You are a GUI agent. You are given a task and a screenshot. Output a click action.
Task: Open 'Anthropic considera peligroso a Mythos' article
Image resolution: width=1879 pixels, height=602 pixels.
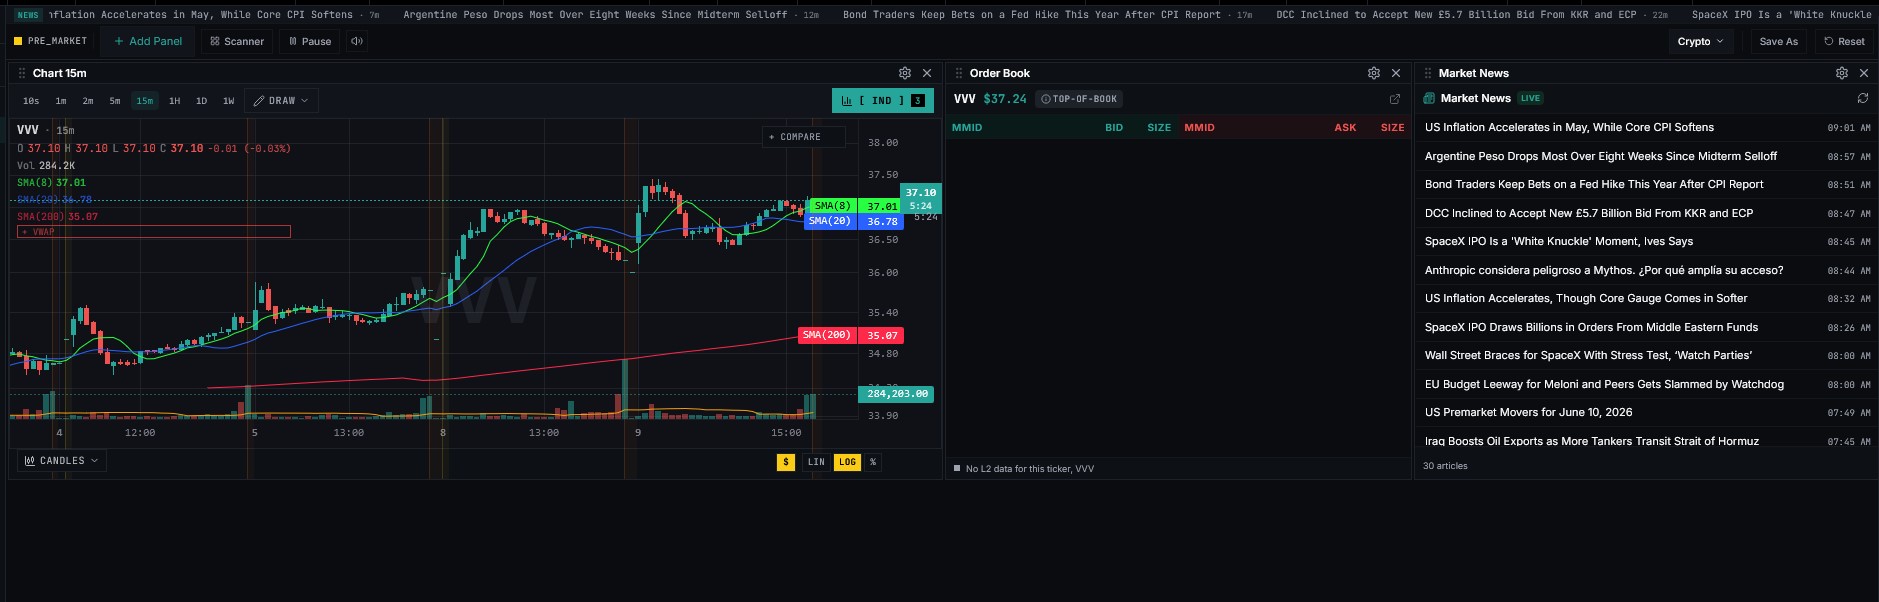(x=1647, y=270)
